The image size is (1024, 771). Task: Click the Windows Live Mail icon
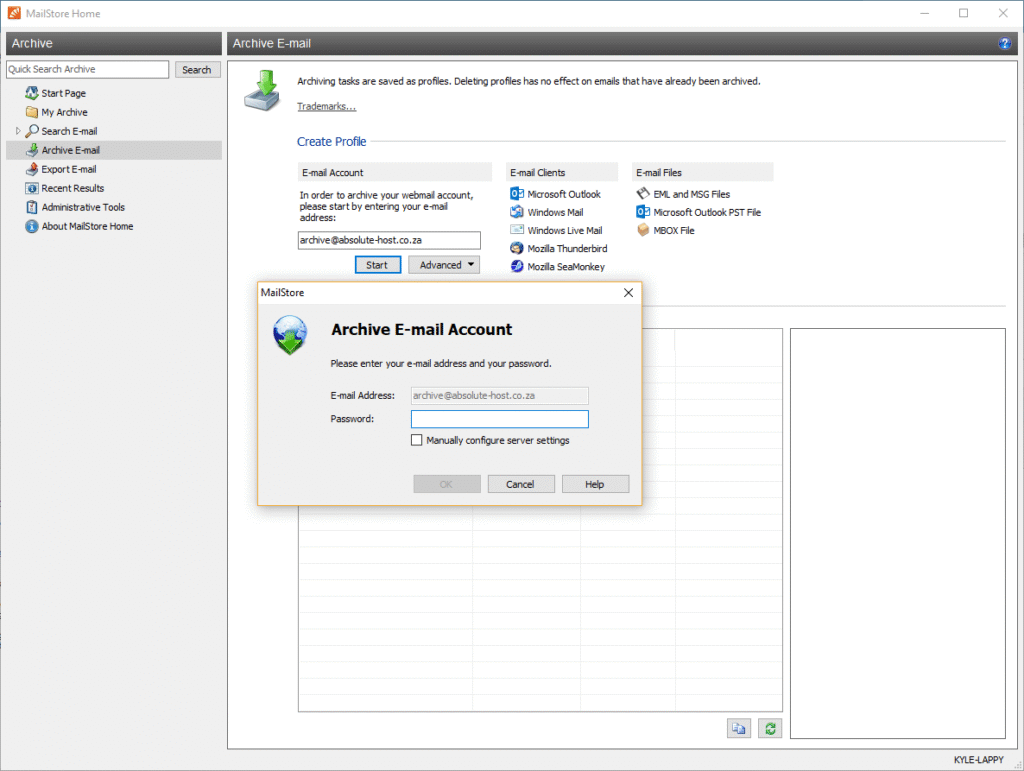pos(517,230)
